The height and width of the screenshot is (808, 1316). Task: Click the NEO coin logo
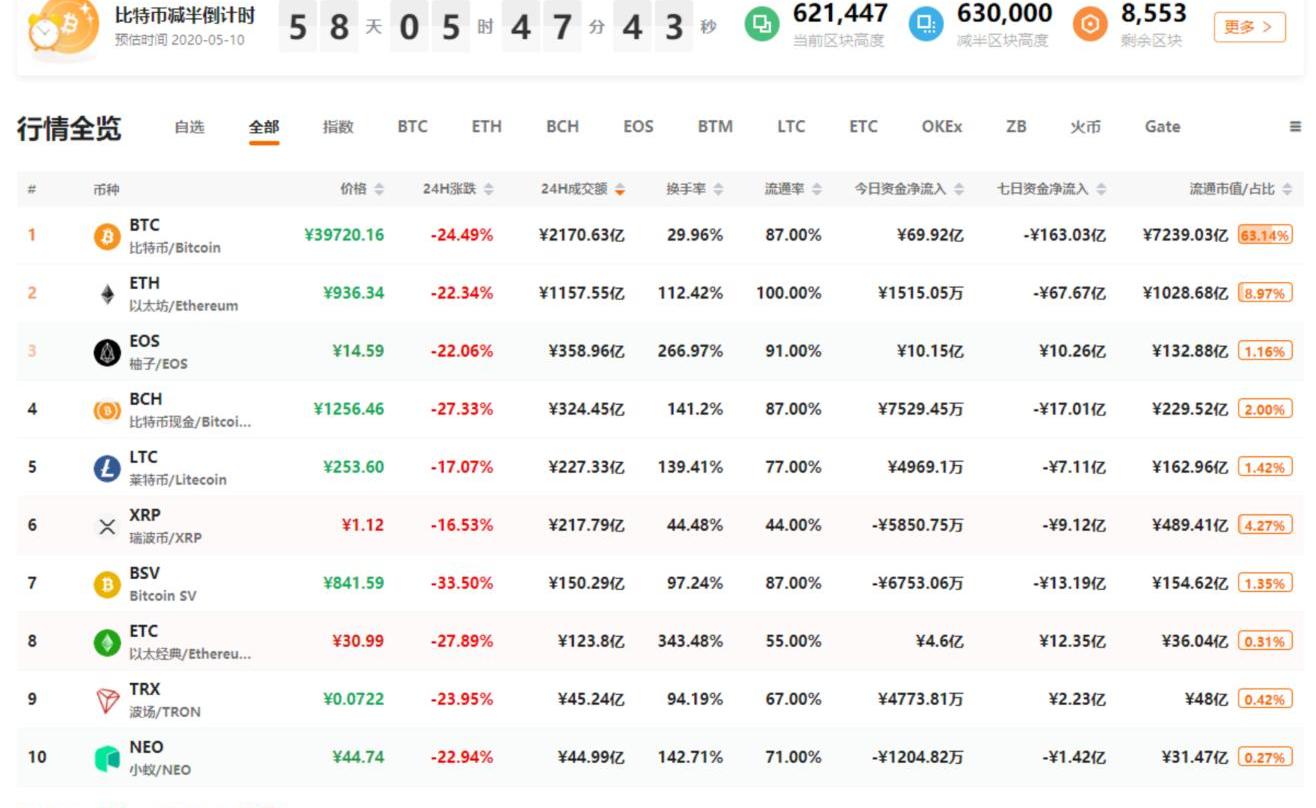107,758
